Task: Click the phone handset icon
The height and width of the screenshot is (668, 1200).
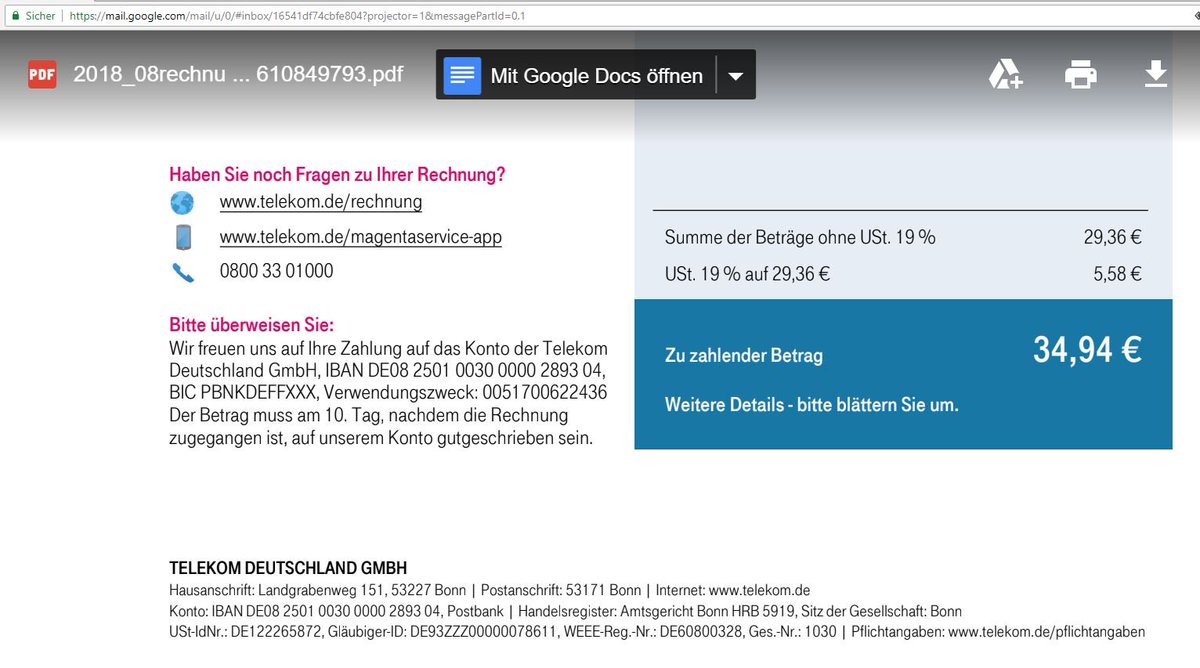Action: coord(183,272)
